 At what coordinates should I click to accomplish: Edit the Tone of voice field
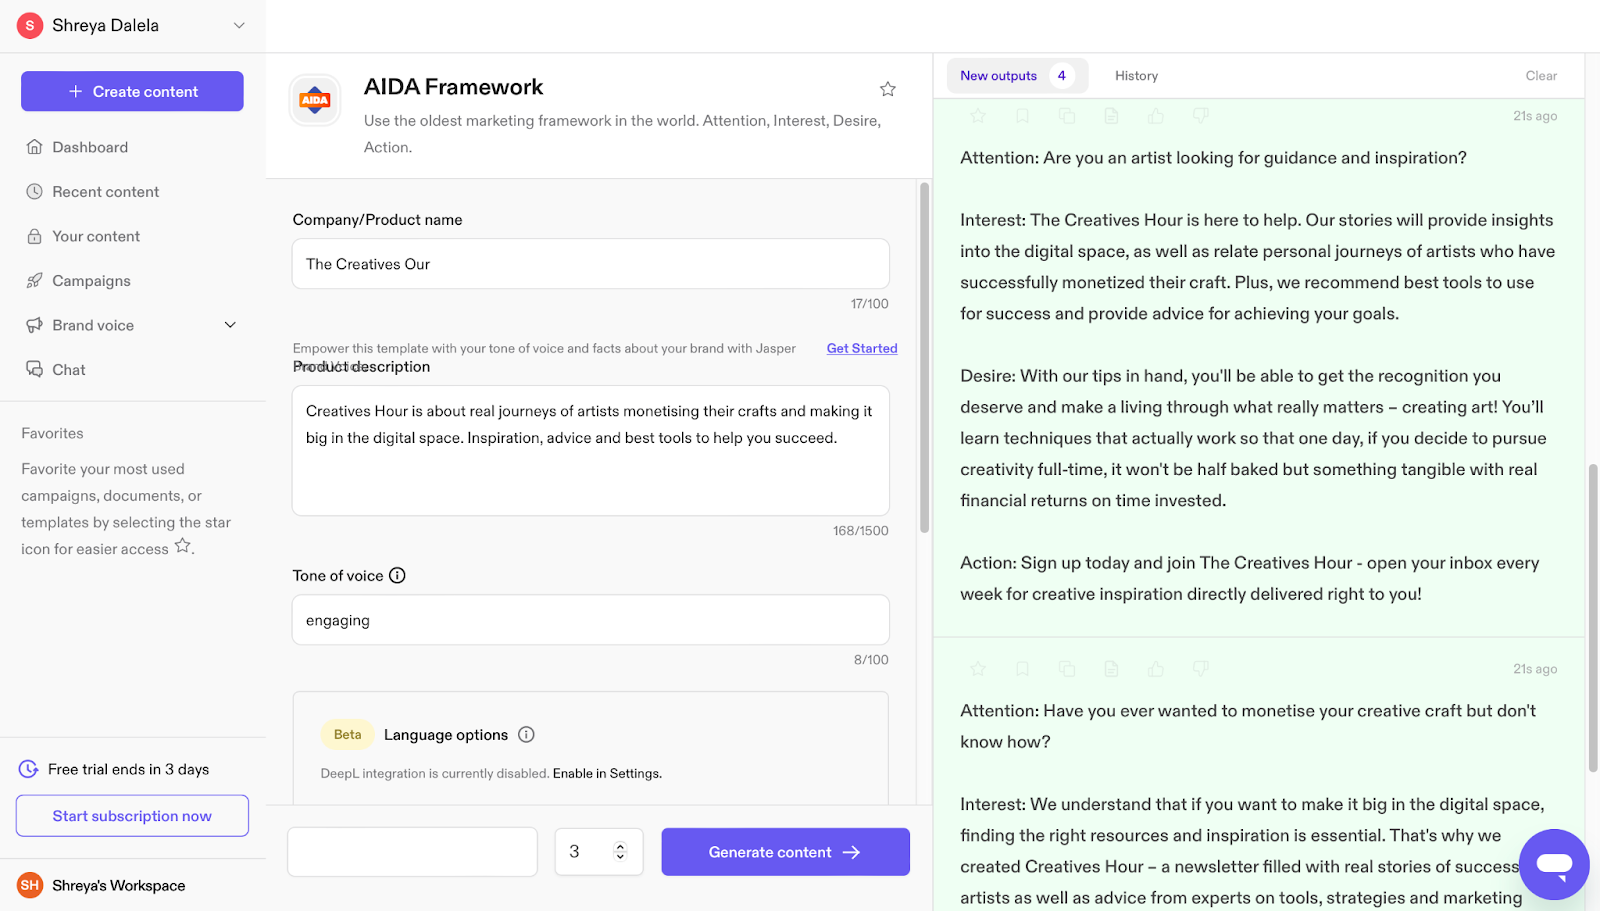(590, 620)
